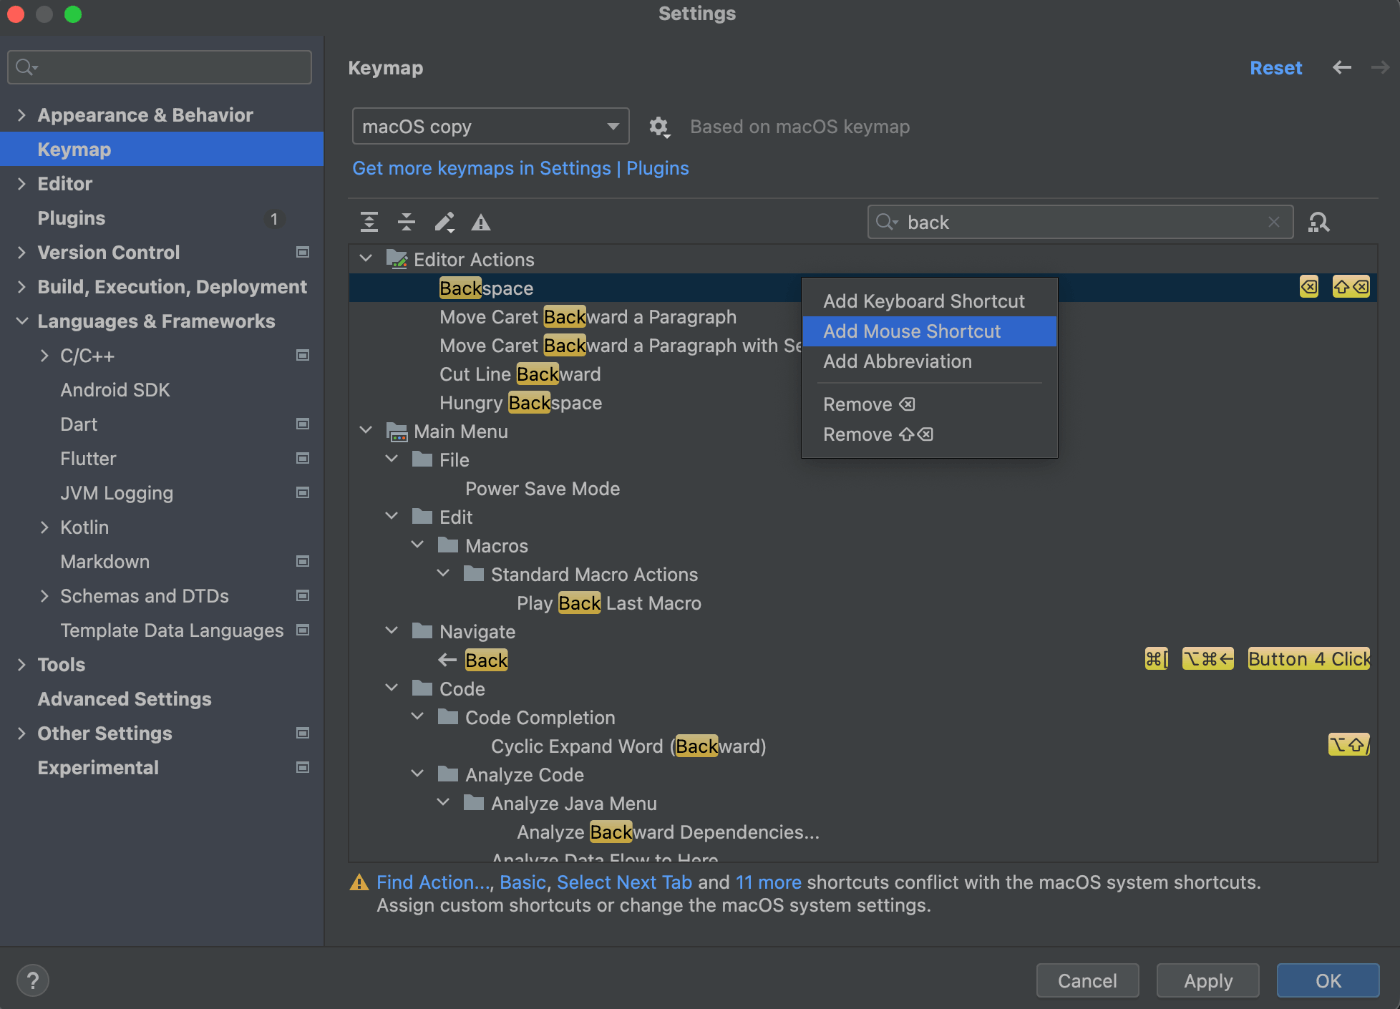
Task: Navigate back with the left arrow icon
Action: [x=1341, y=67]
